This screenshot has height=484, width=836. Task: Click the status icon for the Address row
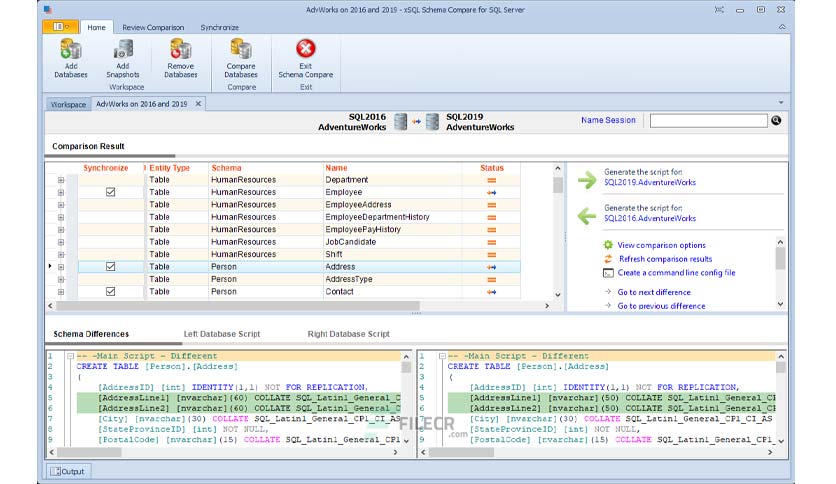(x=492, y=267)
